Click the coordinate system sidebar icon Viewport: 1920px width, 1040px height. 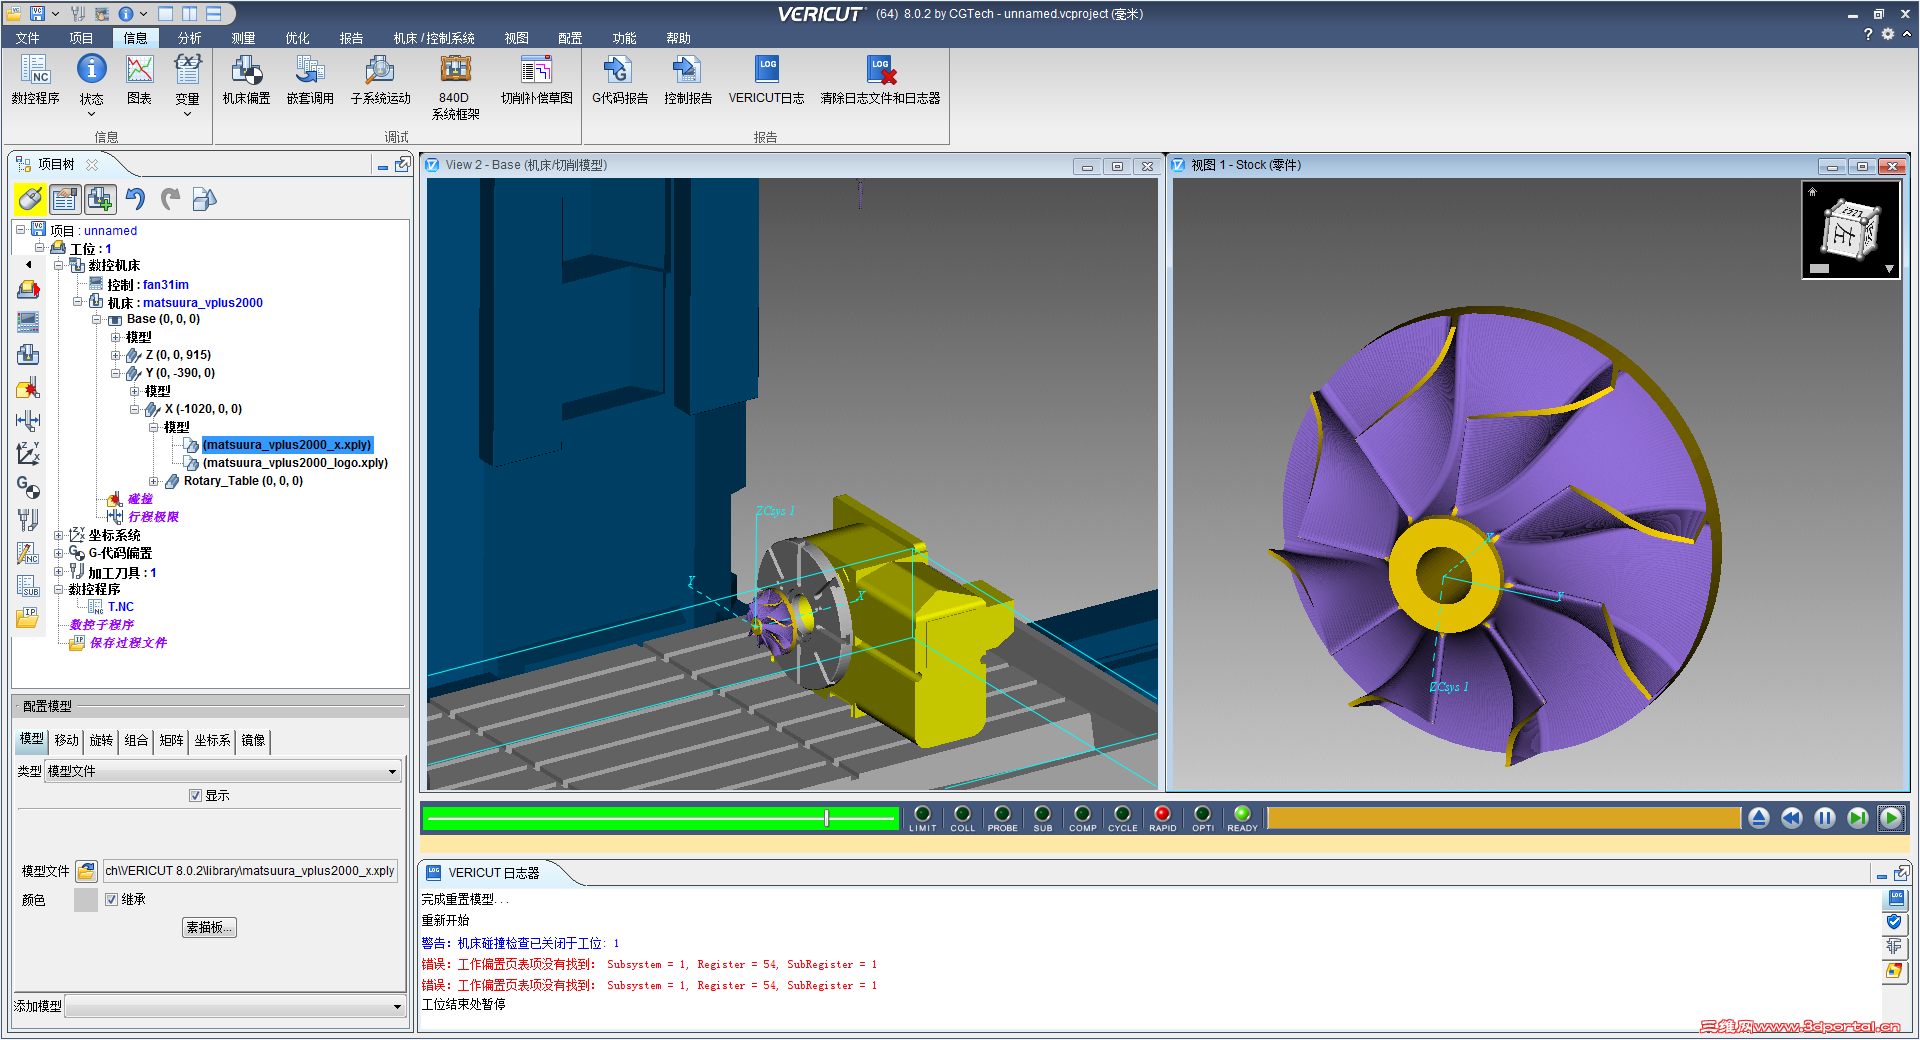click(28, 453)
